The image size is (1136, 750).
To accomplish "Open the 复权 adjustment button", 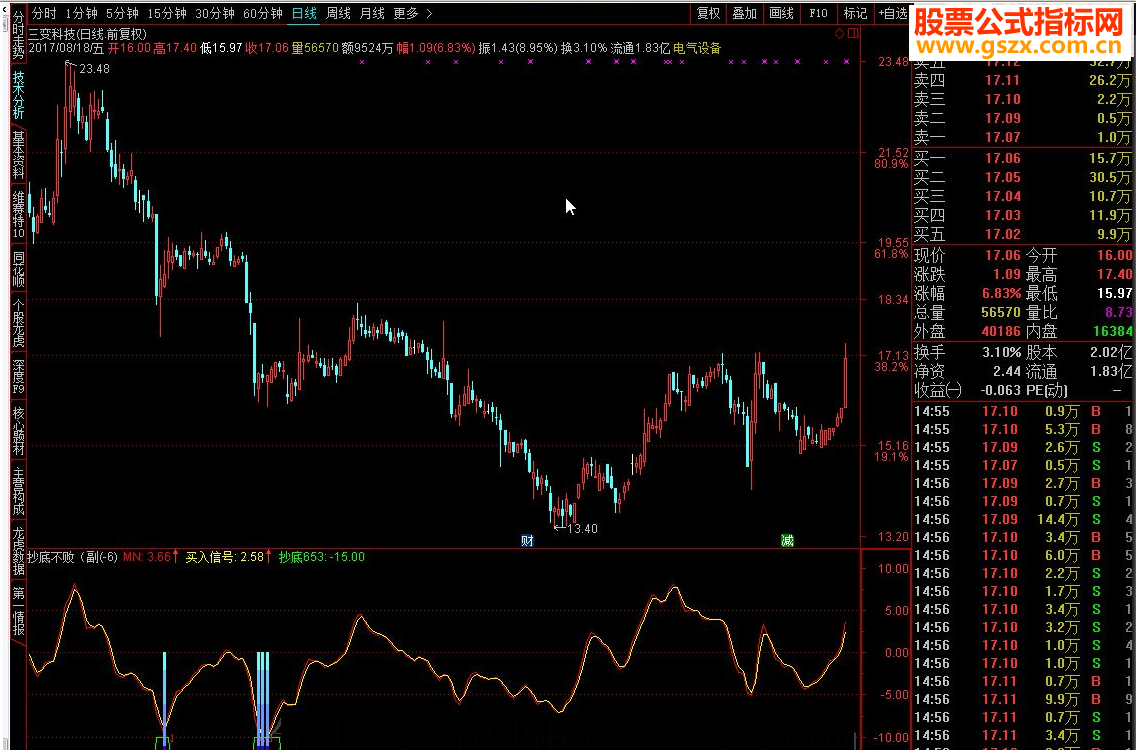I will point(708,13).
